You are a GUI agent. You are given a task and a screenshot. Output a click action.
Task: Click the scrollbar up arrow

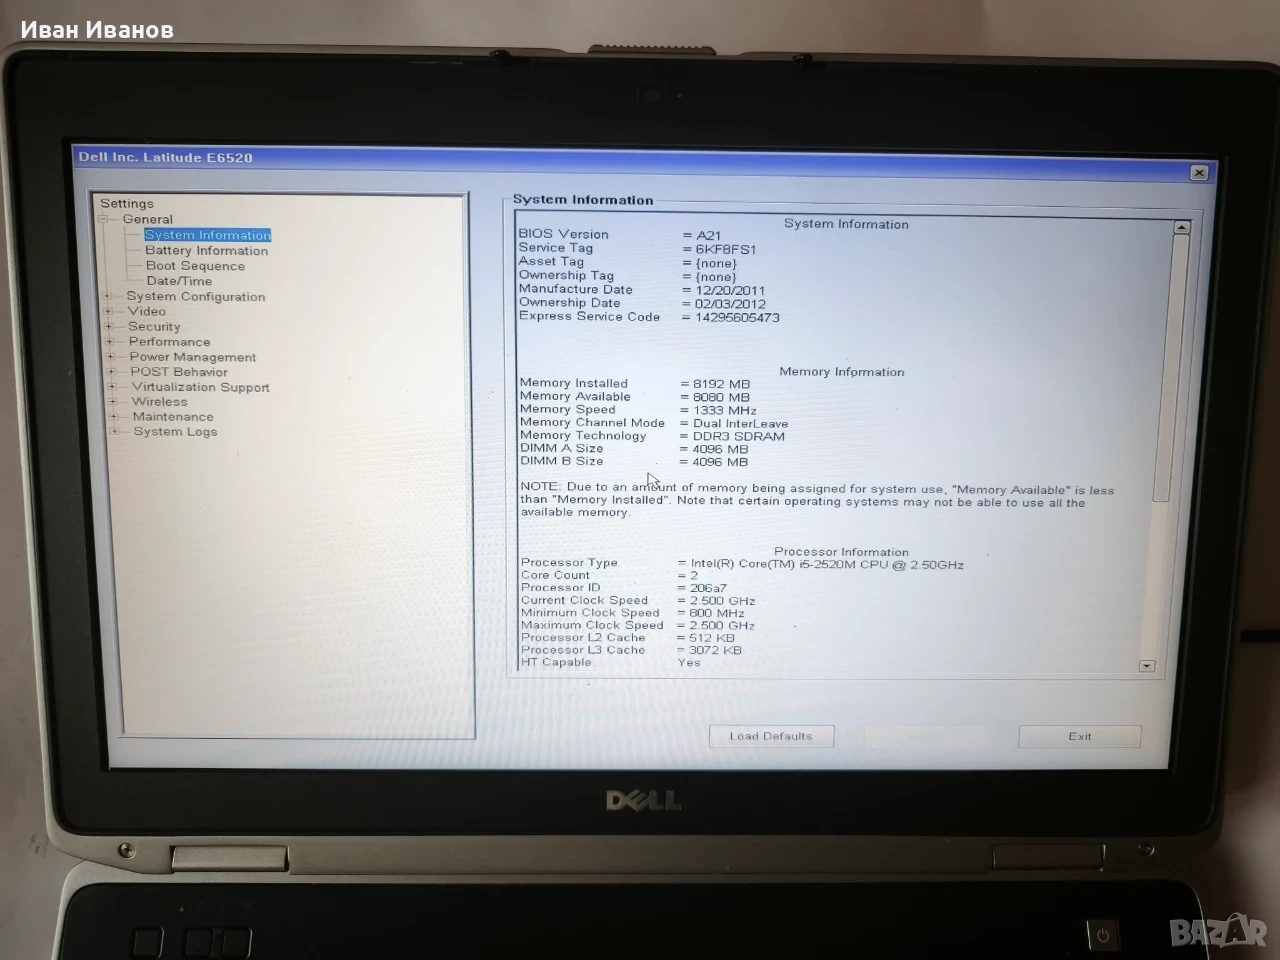pos(1182,228)
